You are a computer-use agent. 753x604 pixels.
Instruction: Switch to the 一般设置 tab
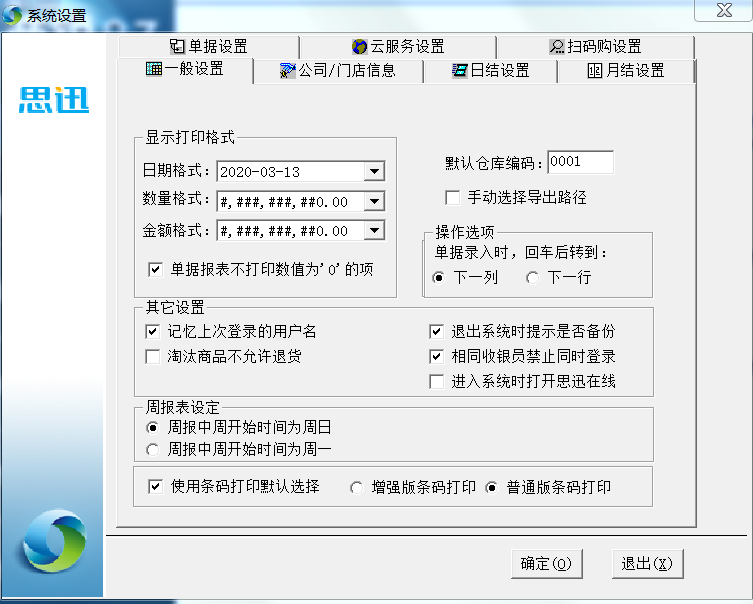(x=185, y=70)
